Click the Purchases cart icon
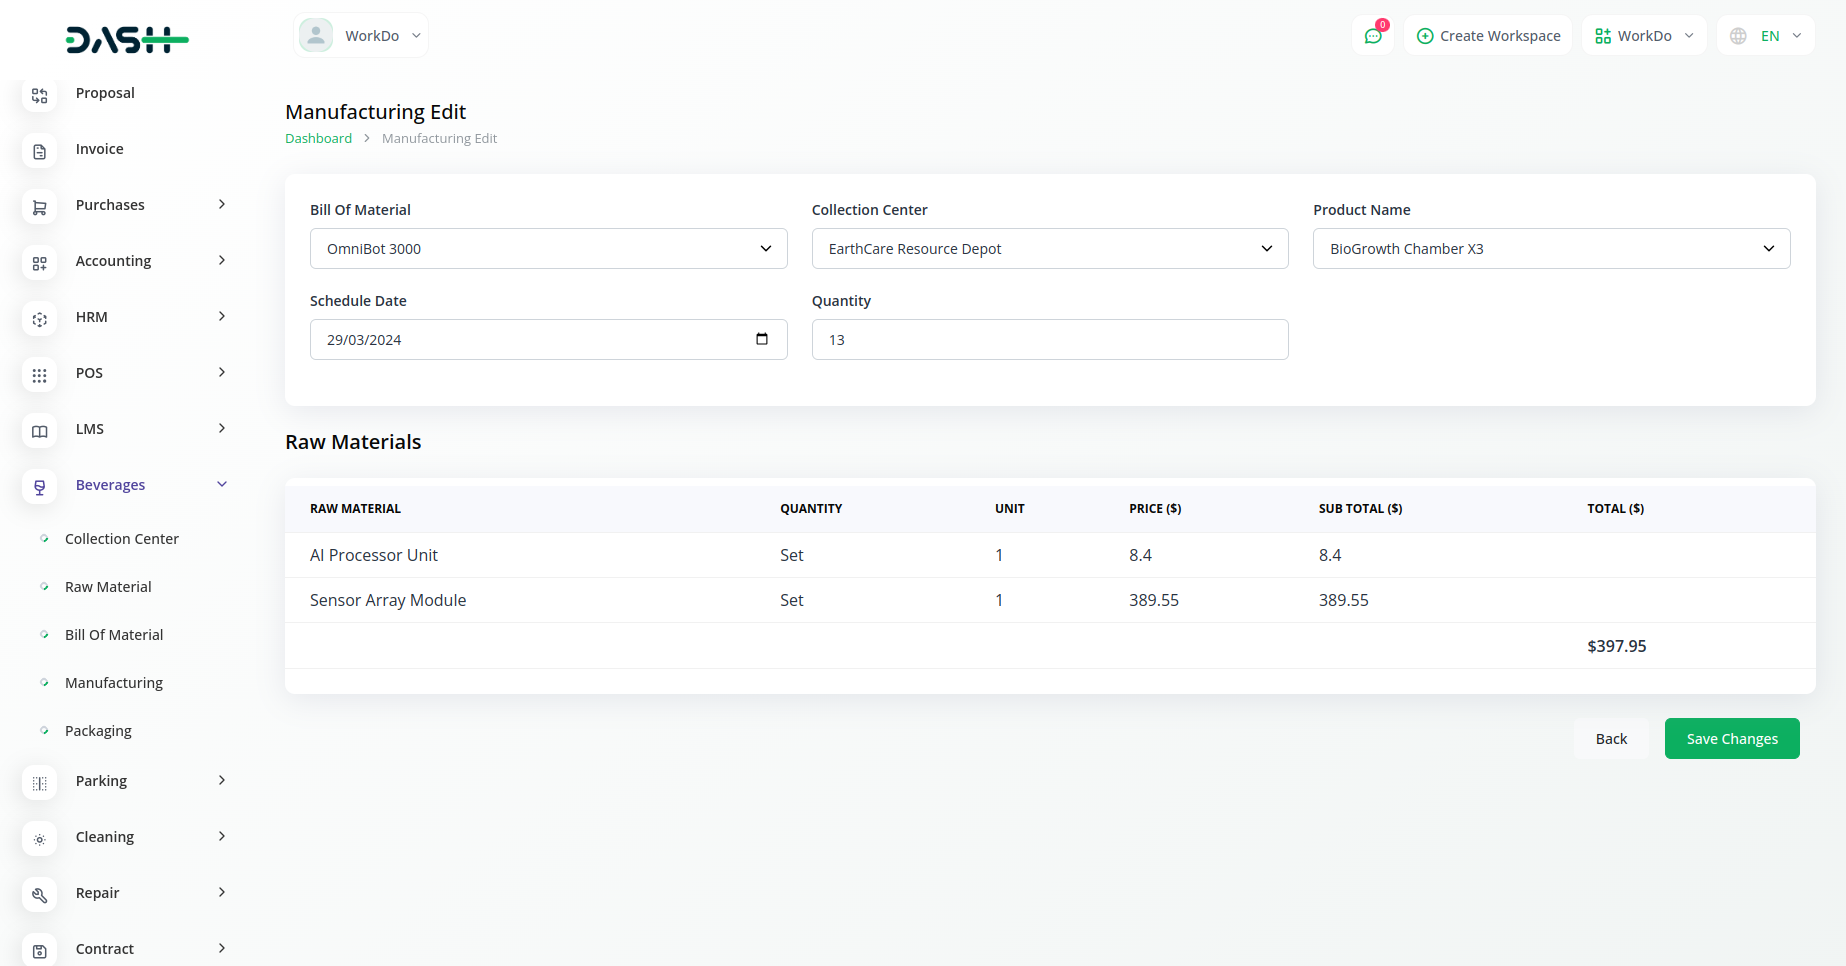The width and height of the screenshot is (1846, 966). [x=40, y=207]
